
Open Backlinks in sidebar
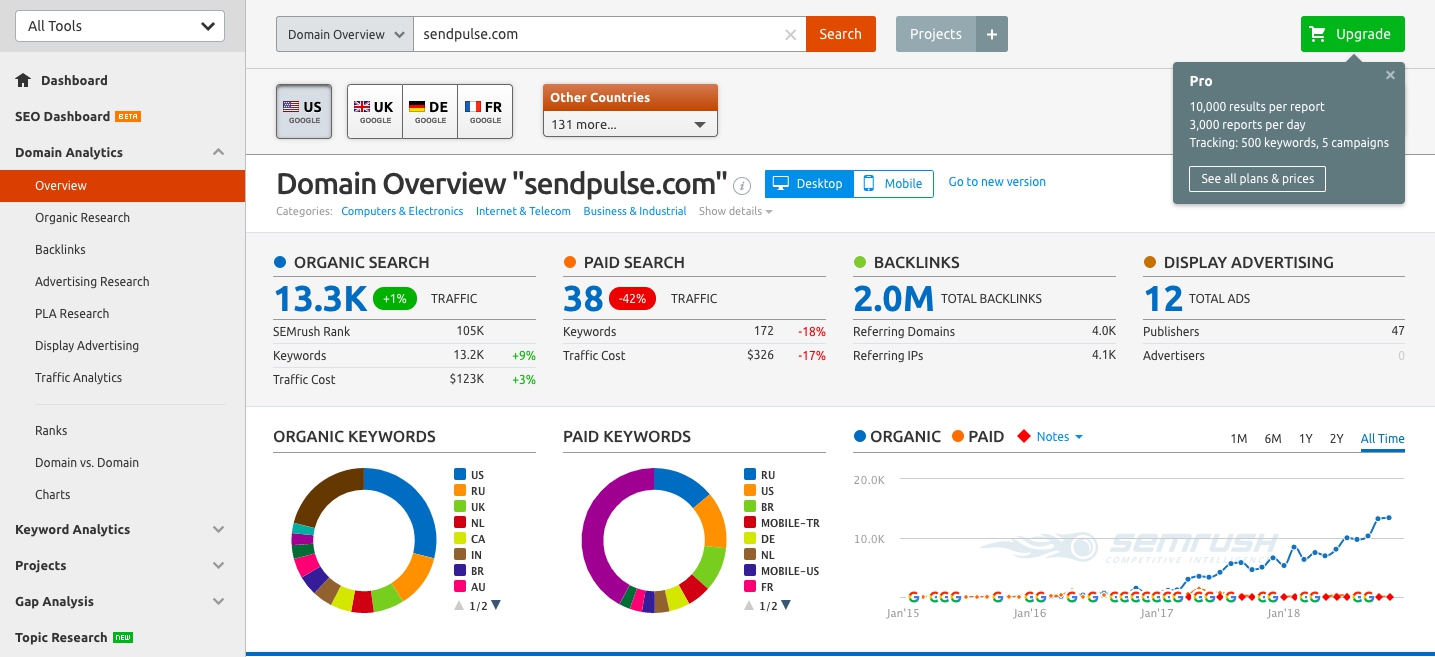tap(60, 250)
